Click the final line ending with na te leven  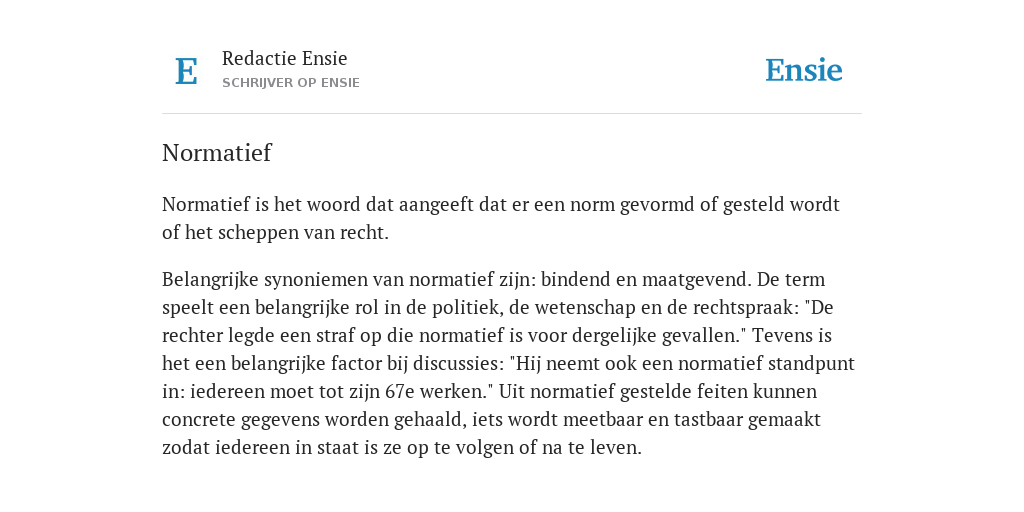(x=402, y=448)
